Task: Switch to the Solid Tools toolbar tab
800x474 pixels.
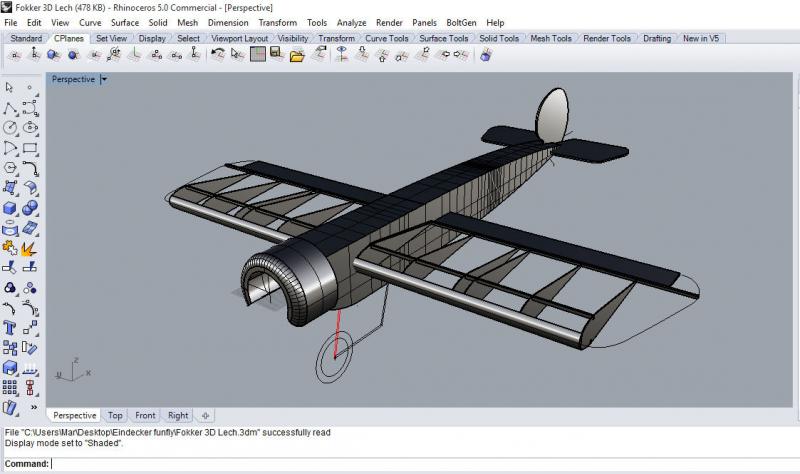Action: [498, 38]
